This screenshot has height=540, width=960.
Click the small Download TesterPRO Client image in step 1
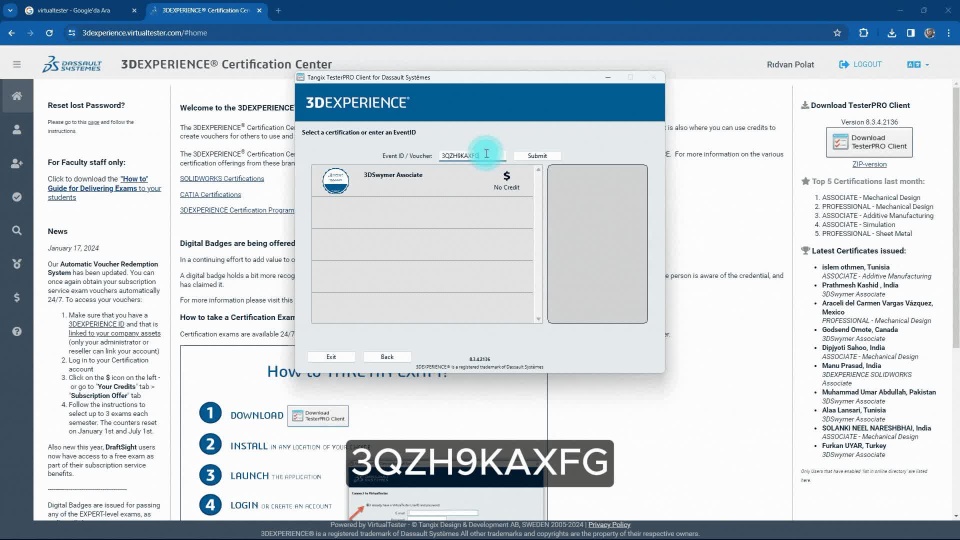318,416
